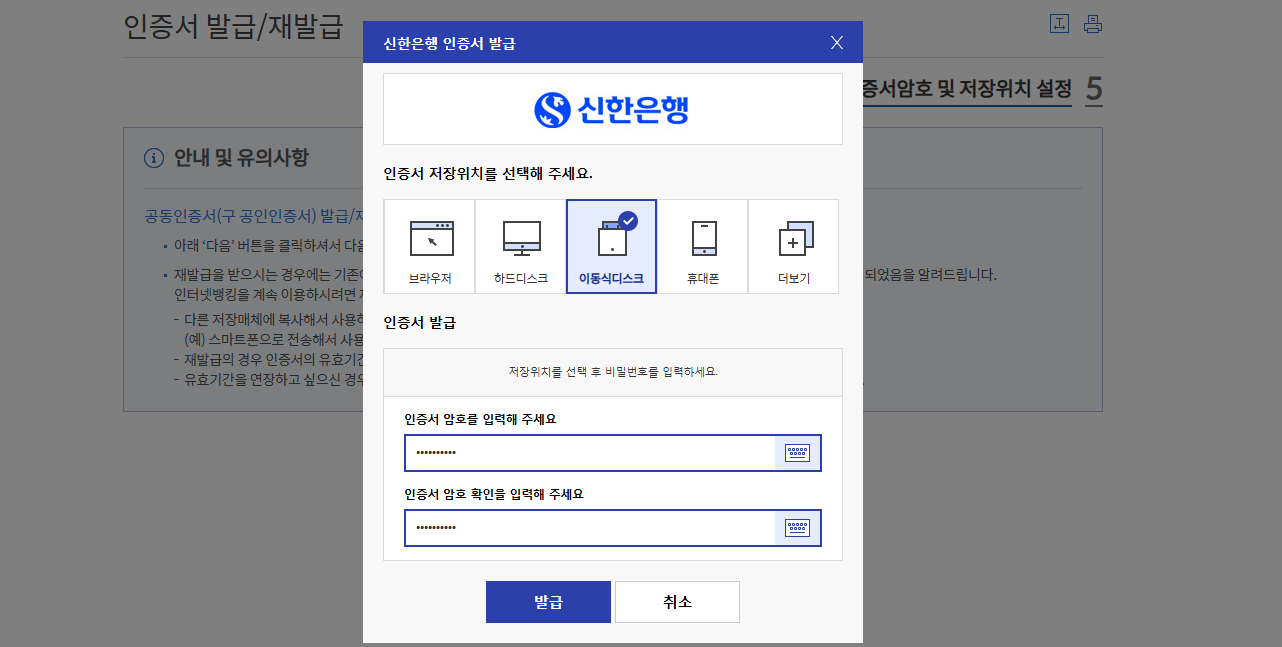Click the 안내 및 유의사항 info icon

[x=154, y=158]
